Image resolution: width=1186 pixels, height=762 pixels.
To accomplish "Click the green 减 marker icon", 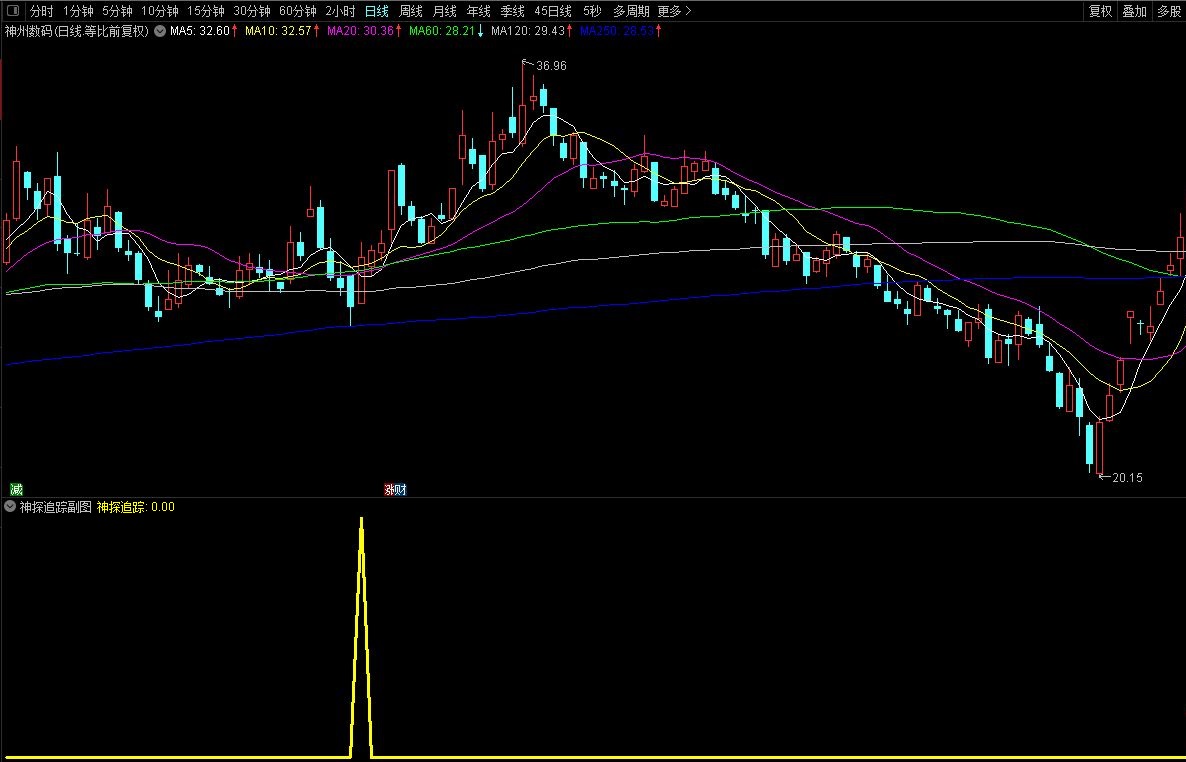I will tap(16, 490).
